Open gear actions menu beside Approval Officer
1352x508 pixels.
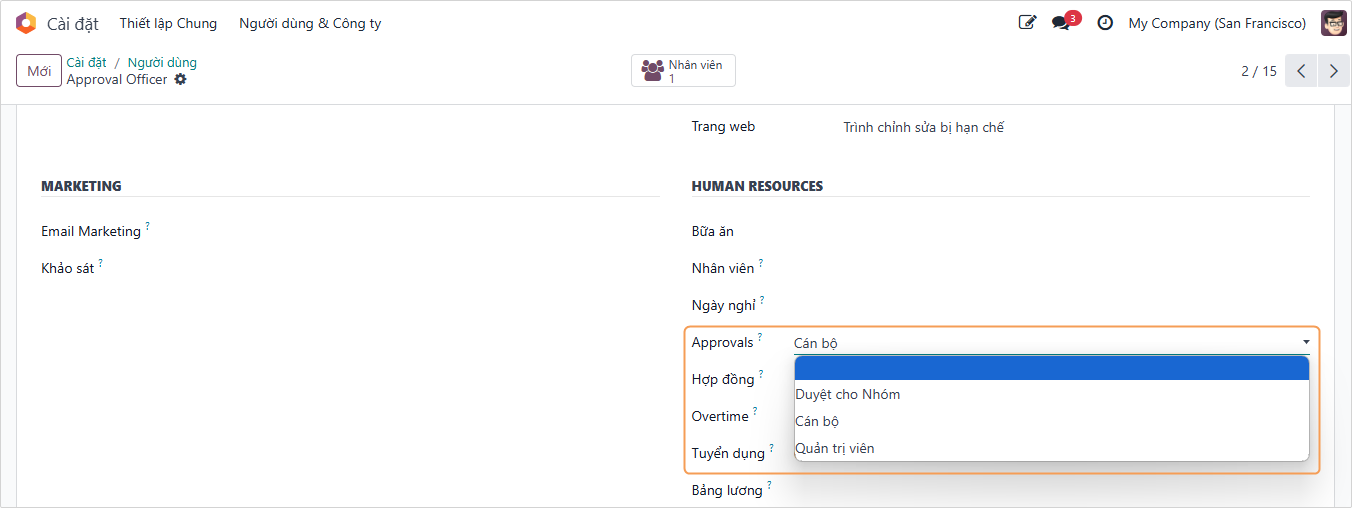[181, 79]
